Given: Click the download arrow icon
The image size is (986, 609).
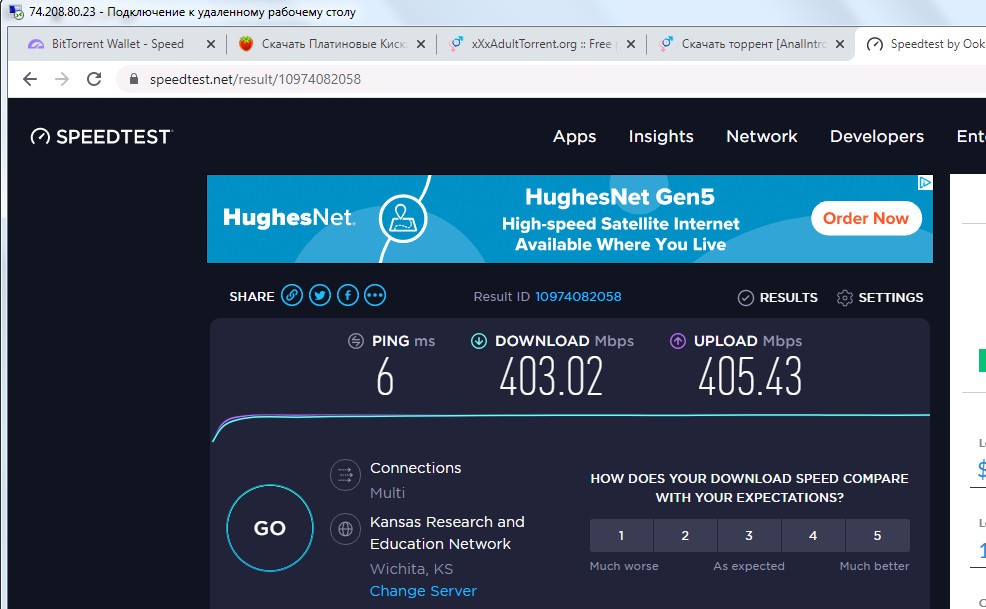Looking at the screenshot, I should (479, 341).
